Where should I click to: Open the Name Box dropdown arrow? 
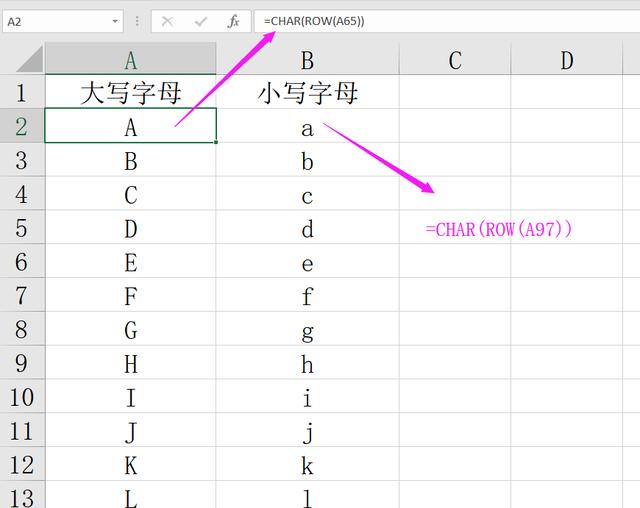coord(115,21)
